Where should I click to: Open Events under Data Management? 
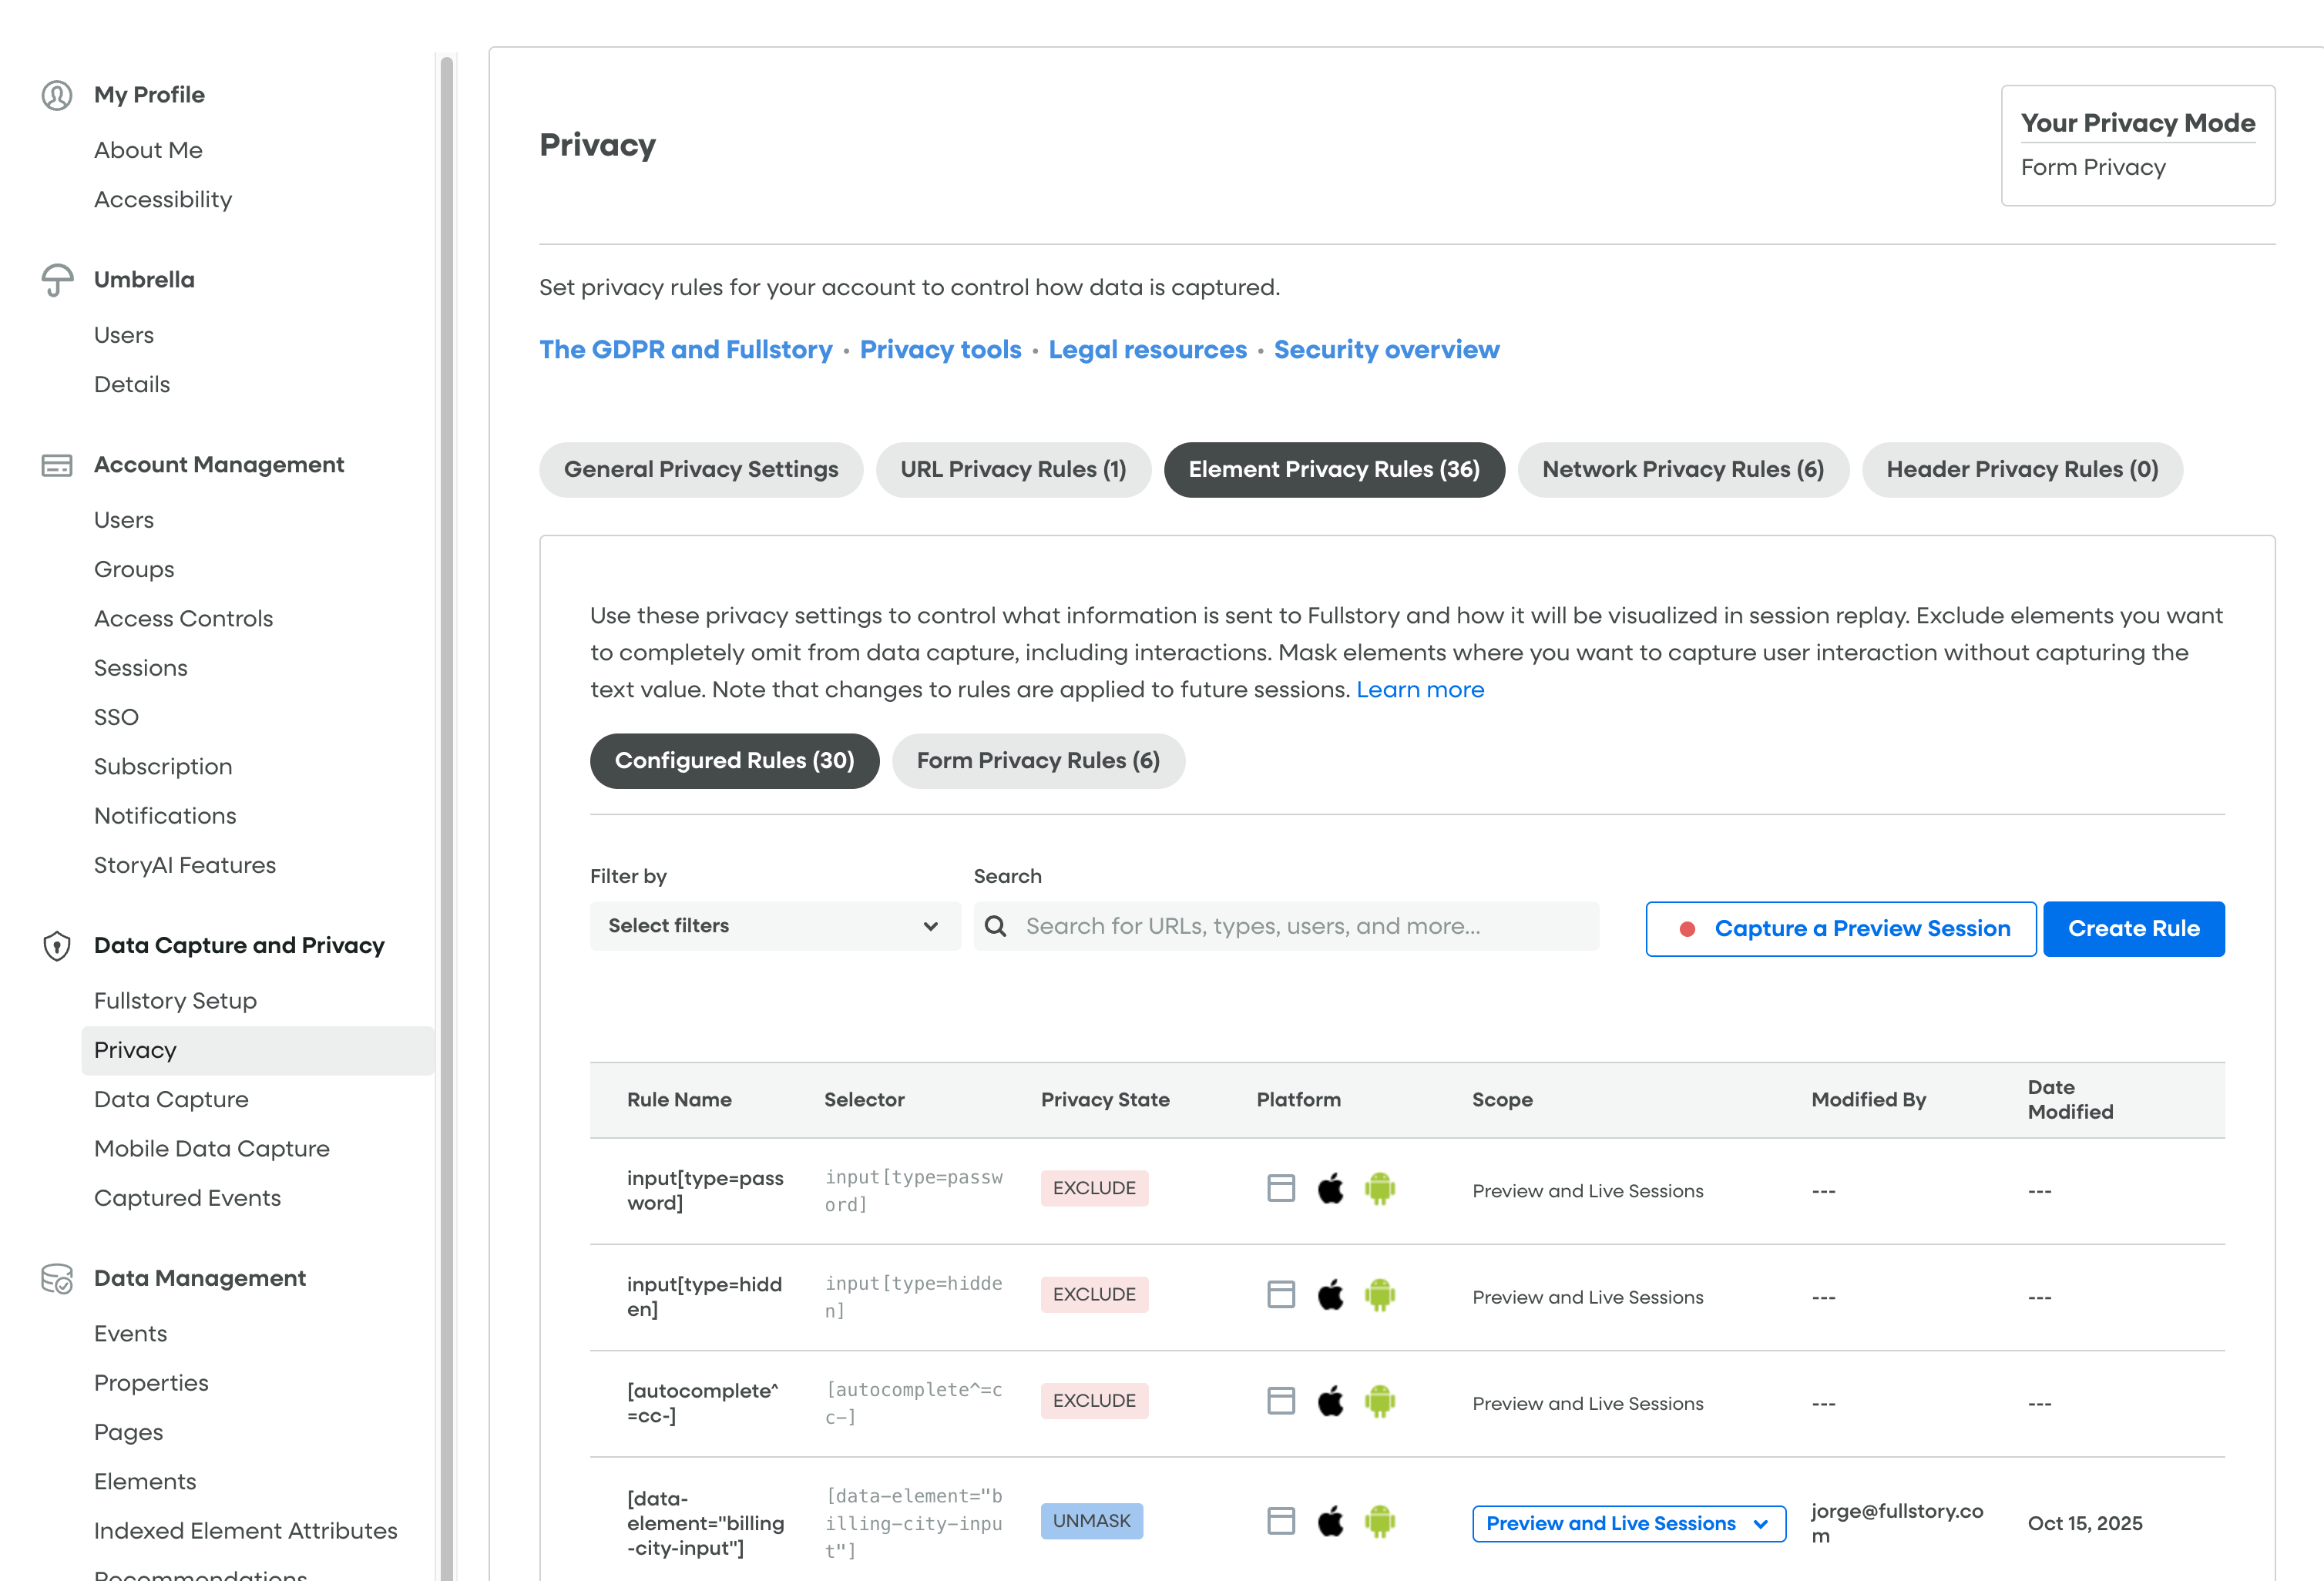(x=130, y=1334)
